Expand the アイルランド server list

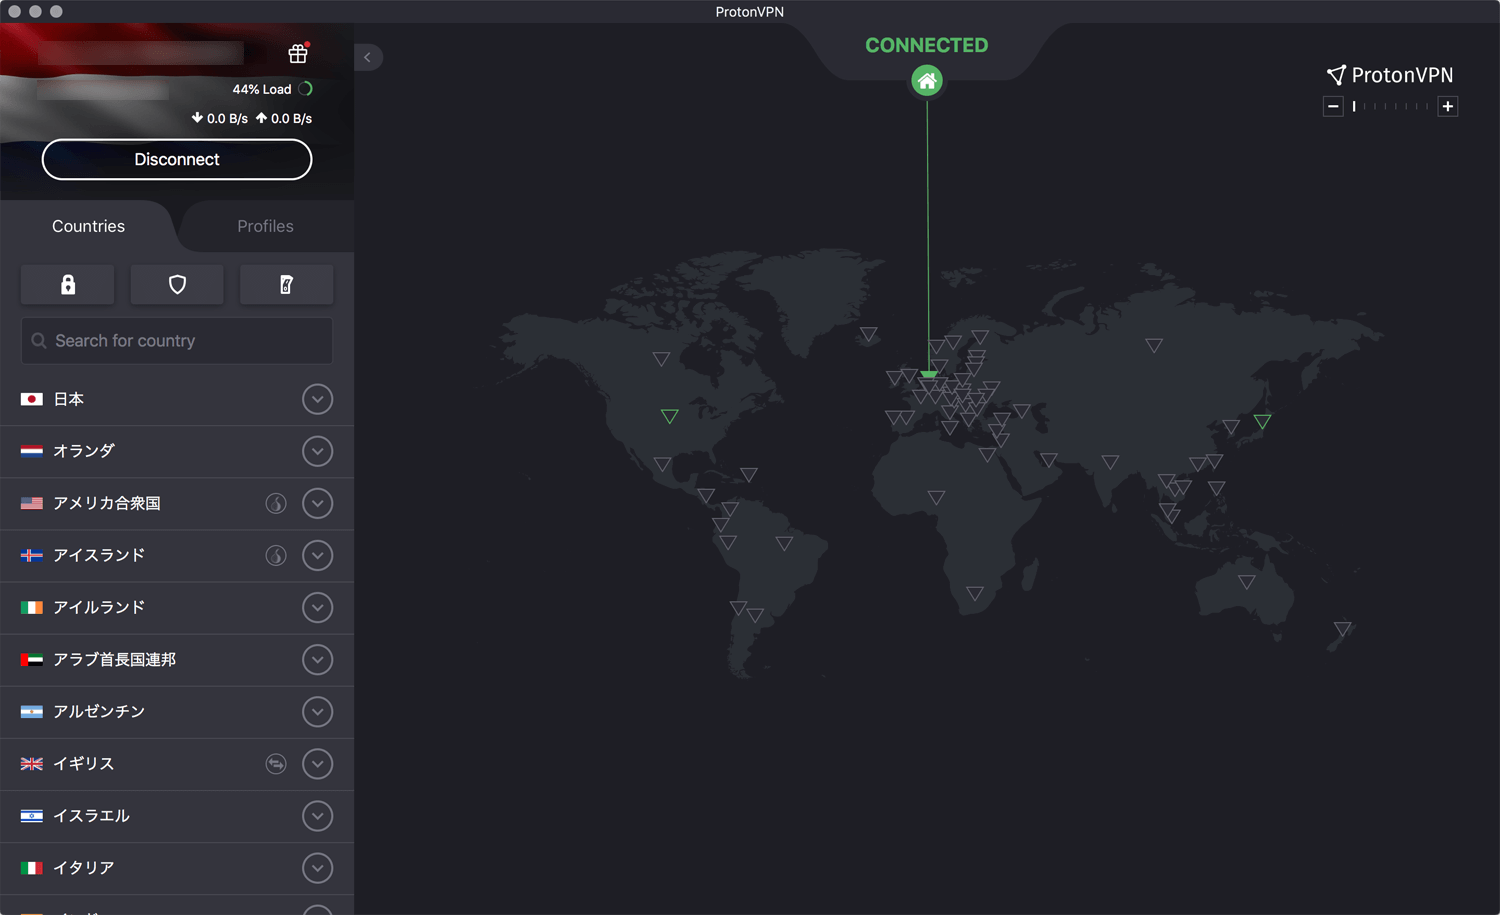[x=317, y=607]
